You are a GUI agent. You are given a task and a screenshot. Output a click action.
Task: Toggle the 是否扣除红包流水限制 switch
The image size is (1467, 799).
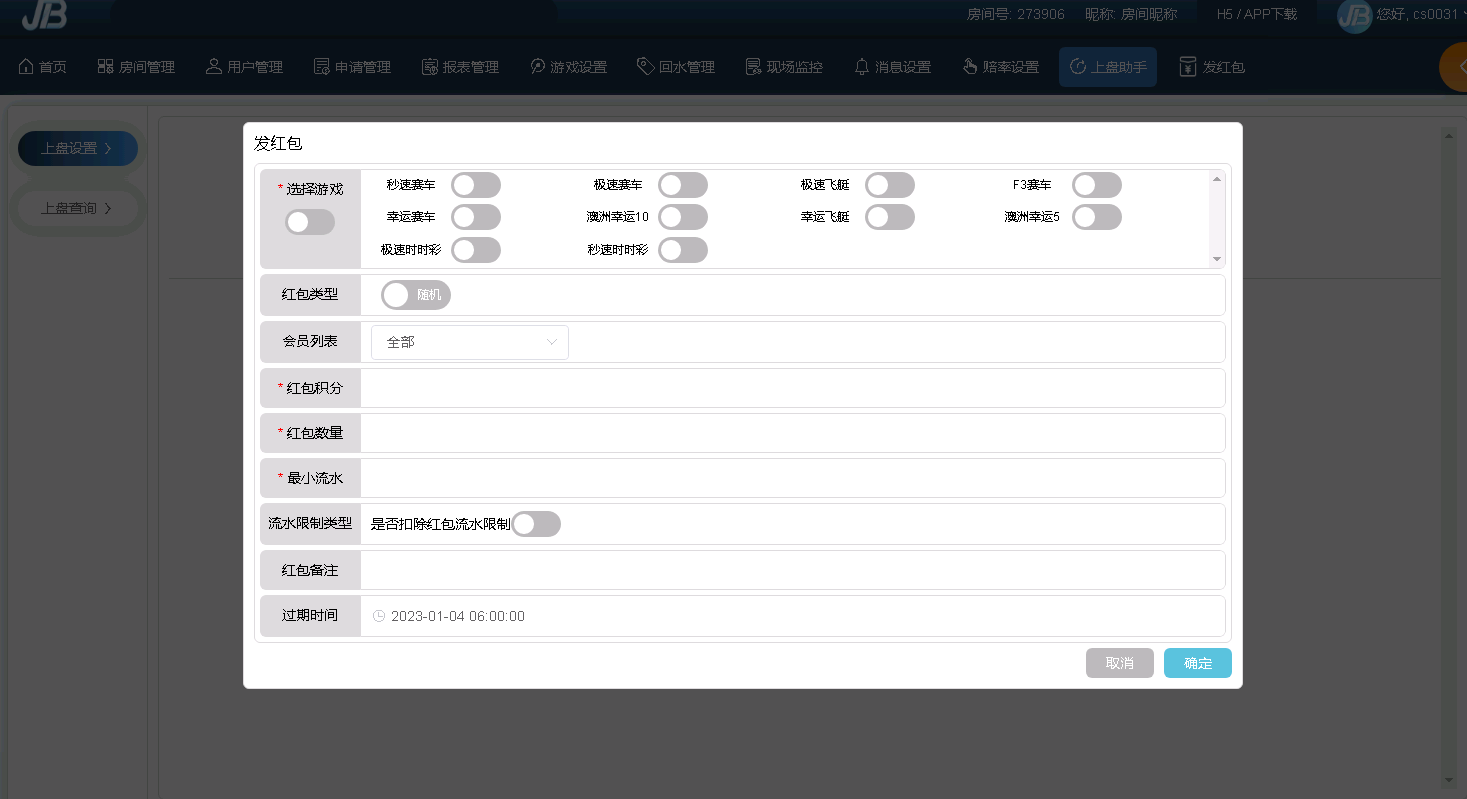536,524
